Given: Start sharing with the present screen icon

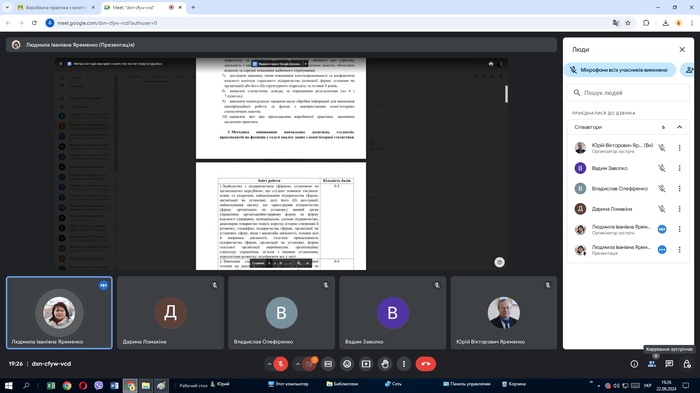Looking at the screenshot, I should [366, 364].
